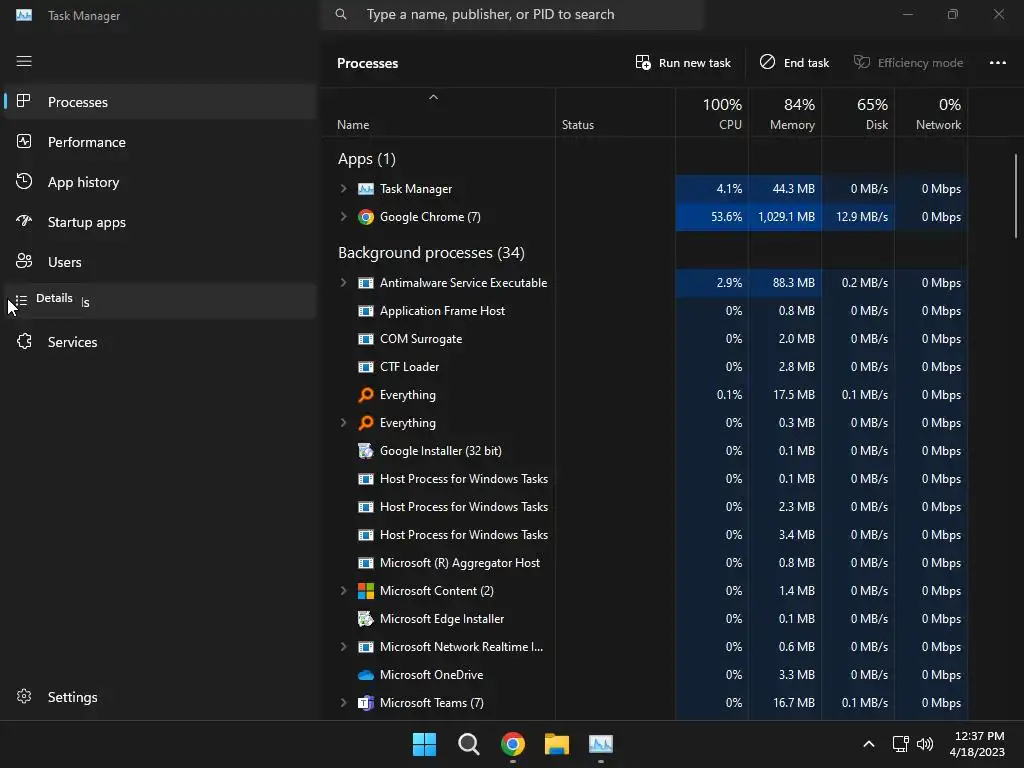The width and height of the screenshot is (1024, 768).
Task: Click the Settings gear icon
Action: click(x=24, y=697)
